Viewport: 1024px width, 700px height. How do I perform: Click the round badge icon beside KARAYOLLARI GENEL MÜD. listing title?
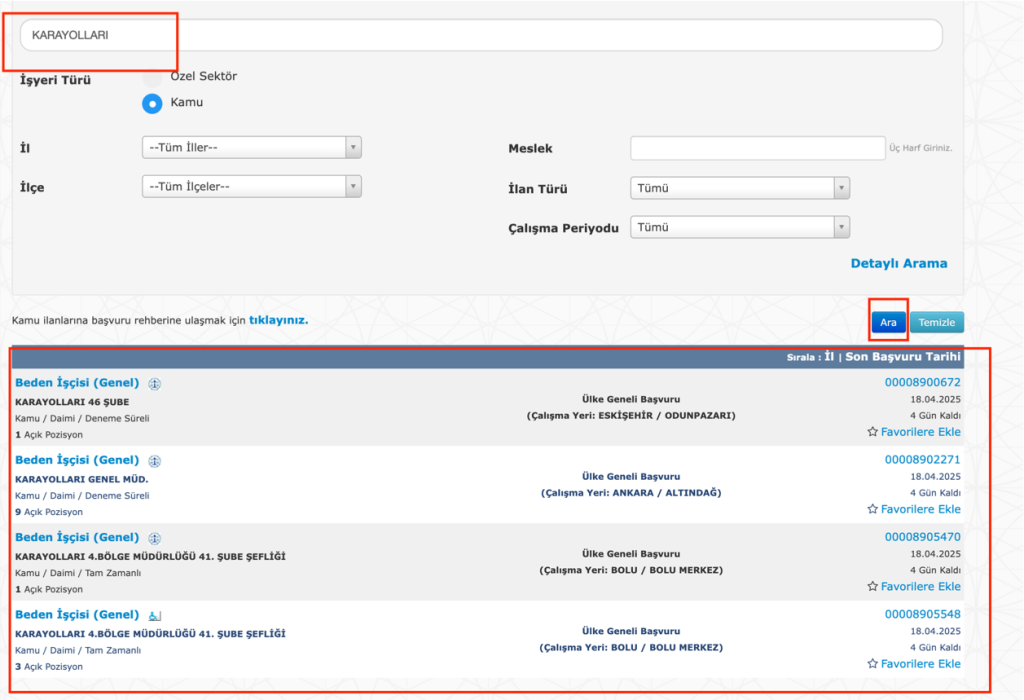point(155,461)
